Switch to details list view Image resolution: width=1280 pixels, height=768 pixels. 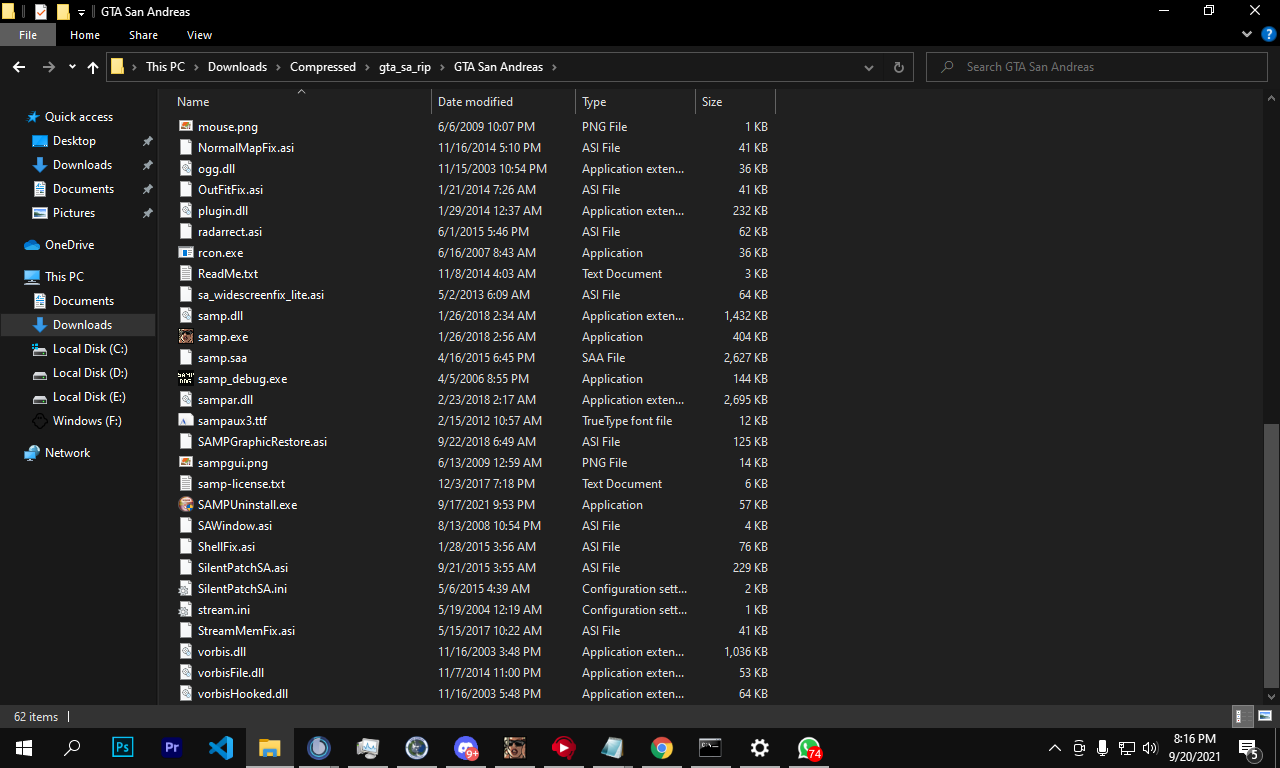coord(1240,716)
